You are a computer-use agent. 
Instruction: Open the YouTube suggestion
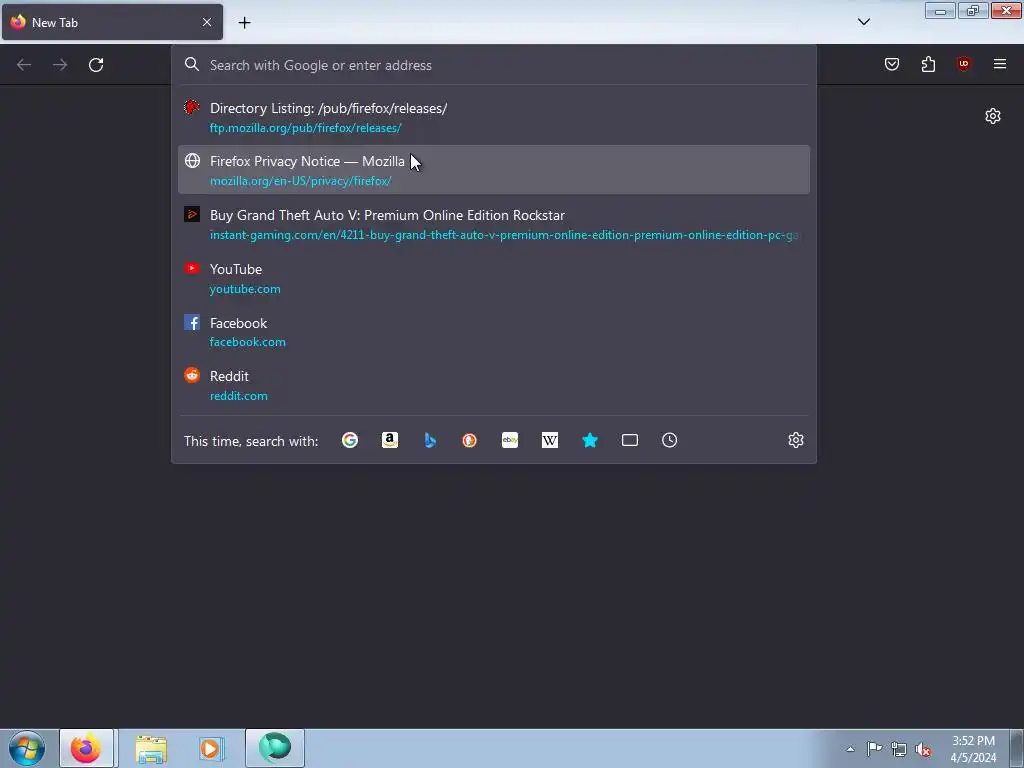point(494,278)
